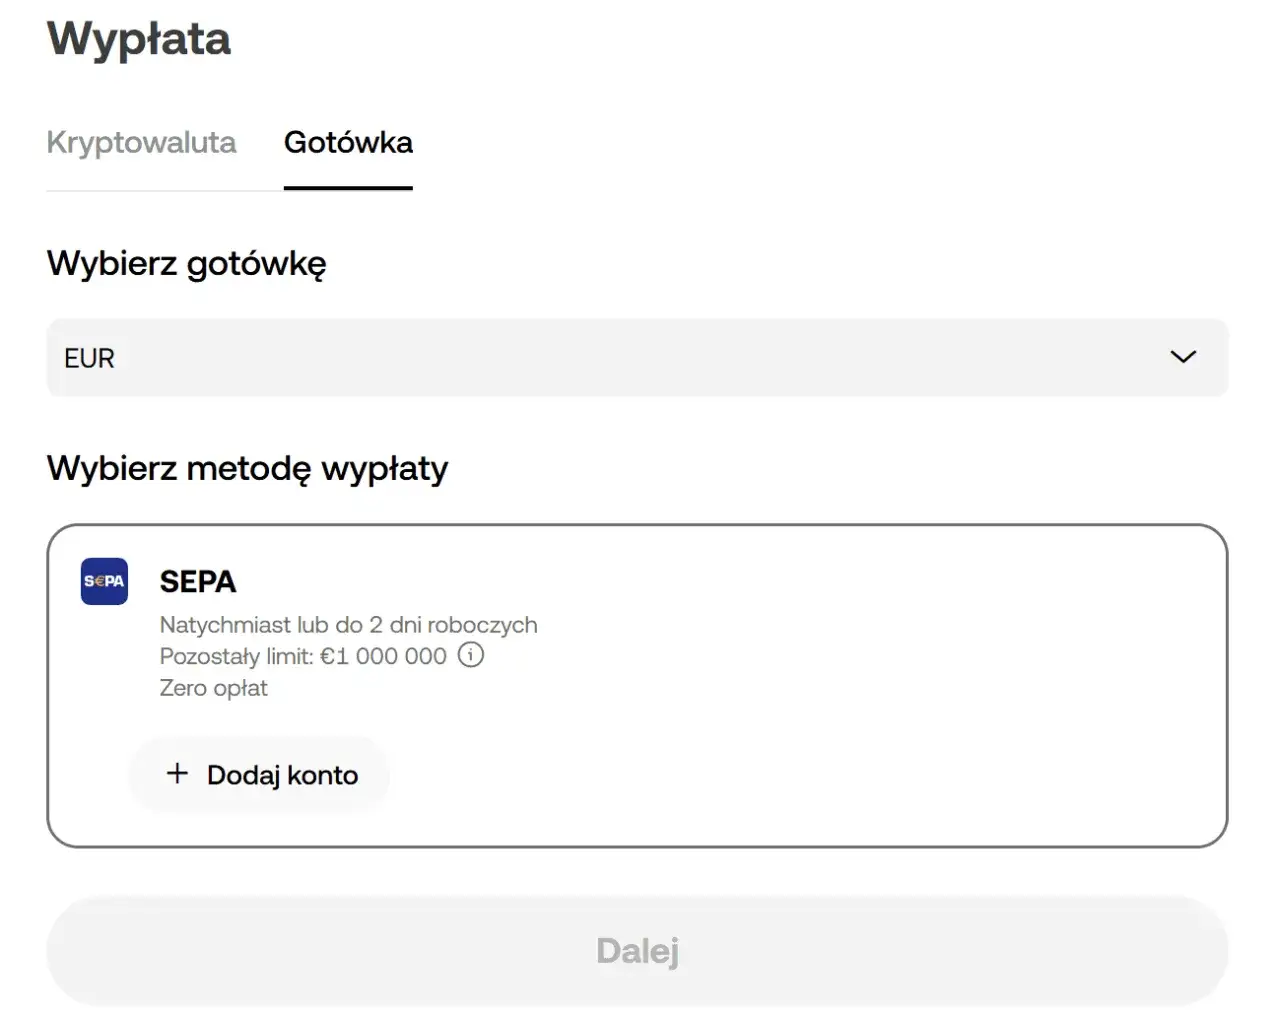
Task: Click the Wypłata page heading
Action: [x=138, y=40]
